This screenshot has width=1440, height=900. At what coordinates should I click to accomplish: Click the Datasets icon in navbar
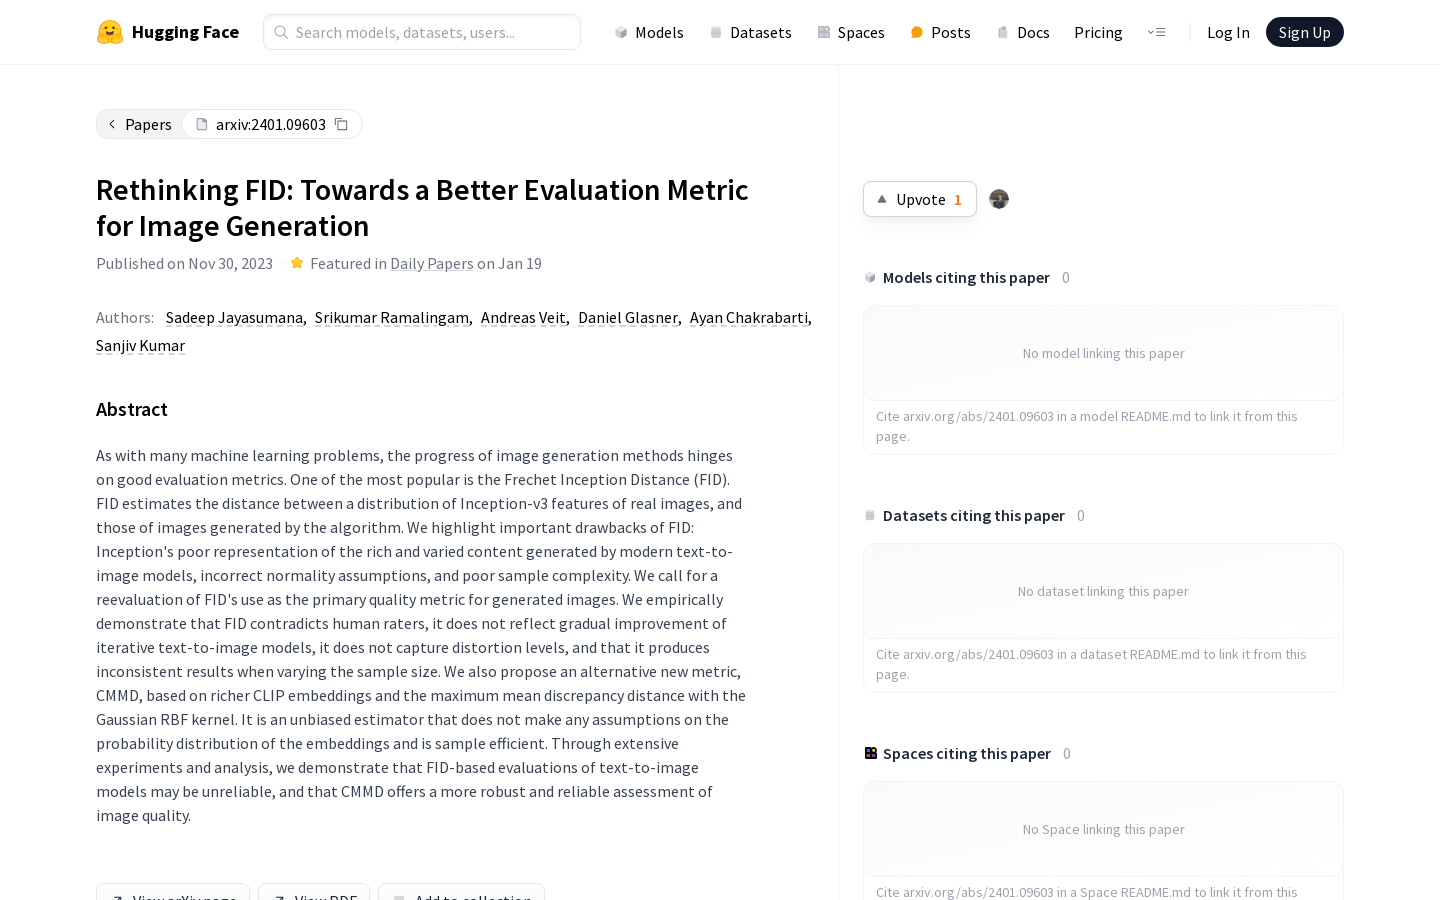pyautogui.click(x=716, y=32)
